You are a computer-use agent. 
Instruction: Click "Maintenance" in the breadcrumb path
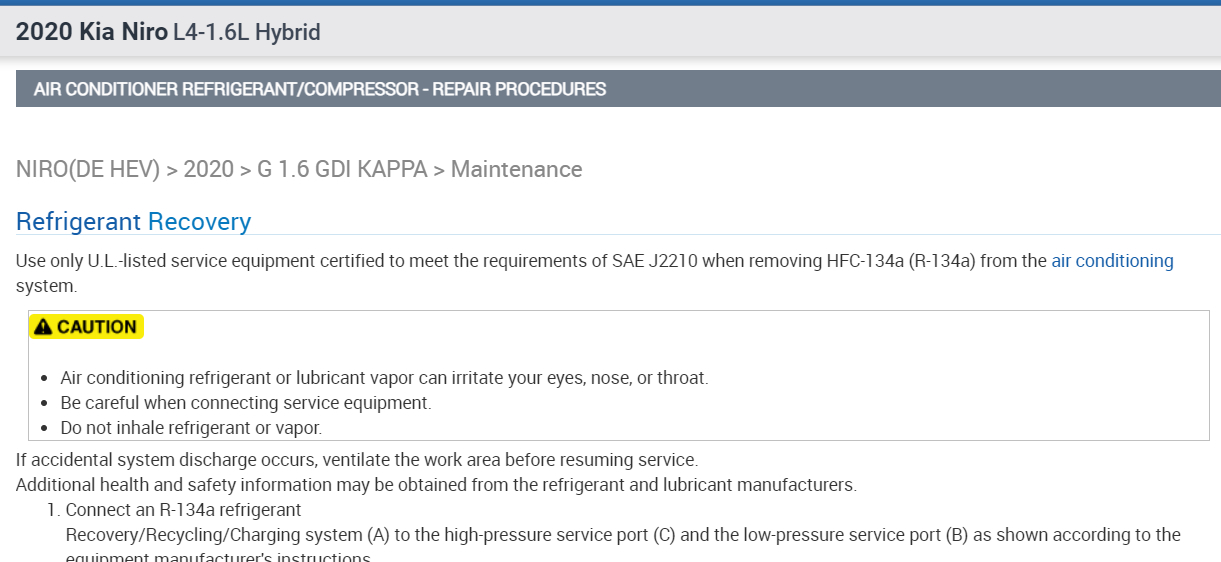(x=516, y=170)
